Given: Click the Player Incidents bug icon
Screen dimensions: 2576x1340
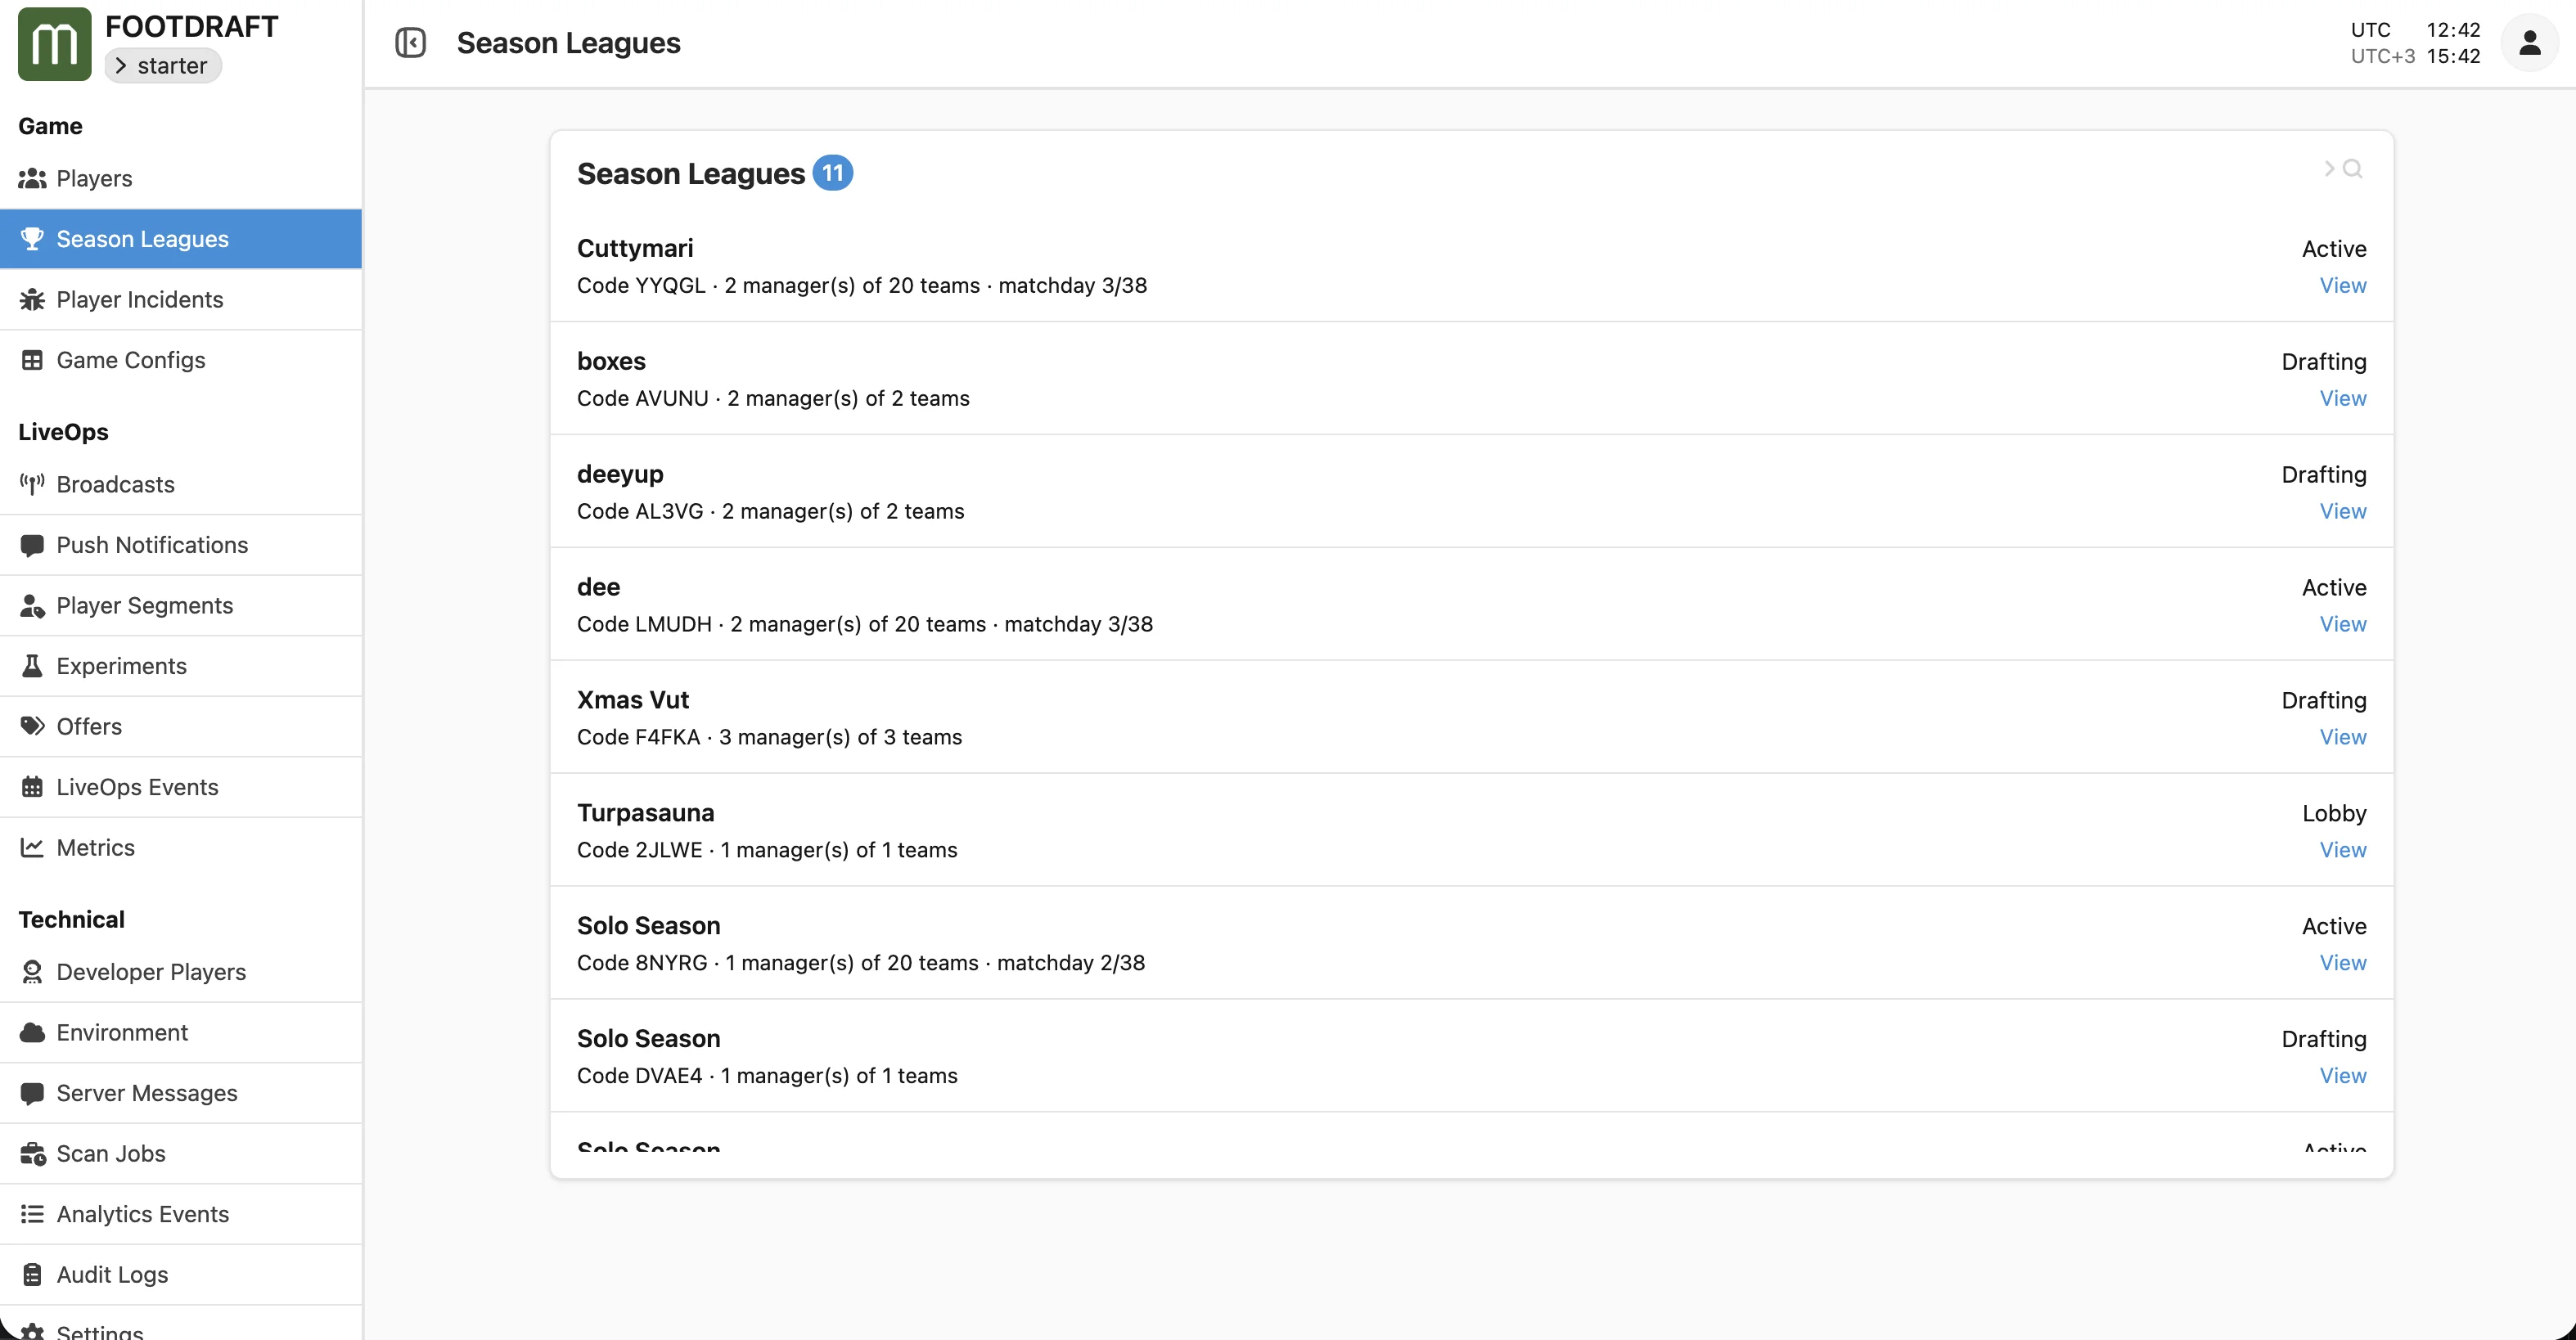Looking at the screenshot, I should tap(32, 299).
